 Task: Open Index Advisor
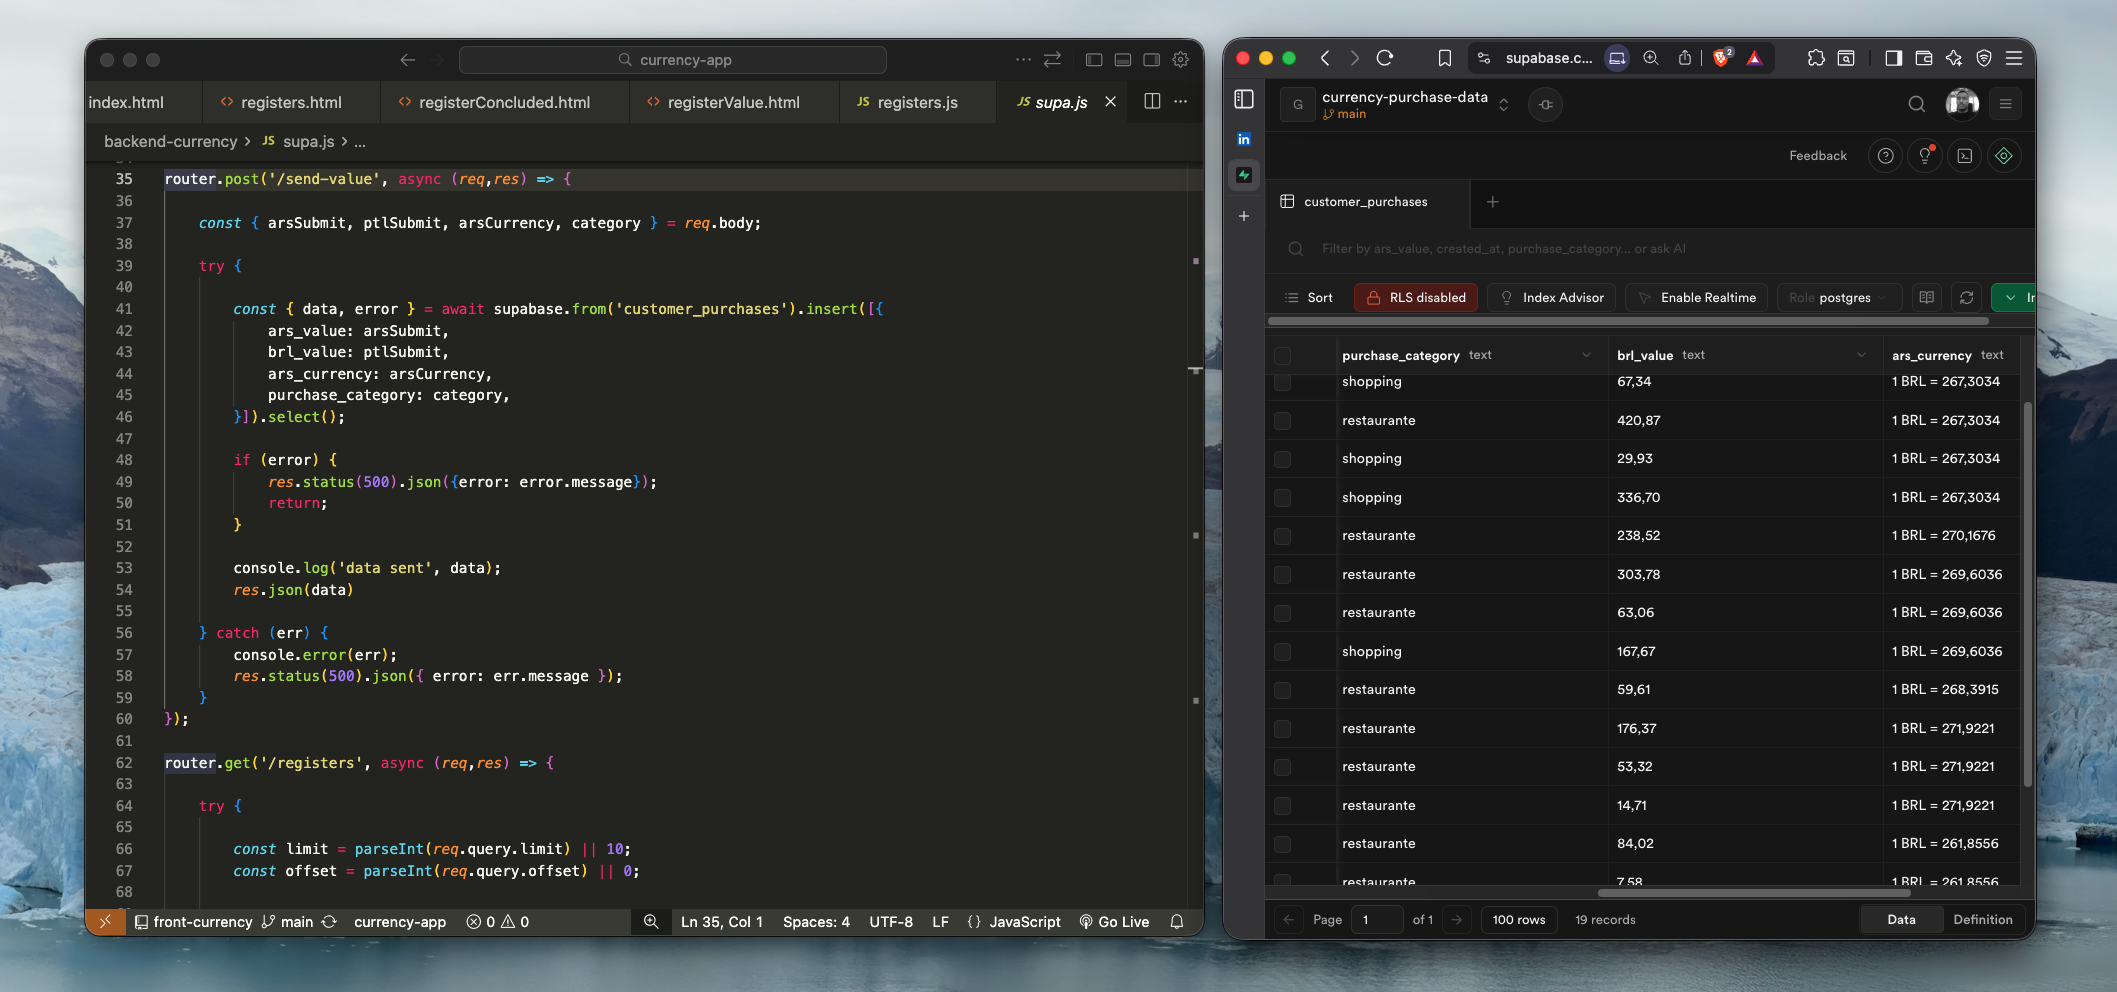pos(1552,298)
